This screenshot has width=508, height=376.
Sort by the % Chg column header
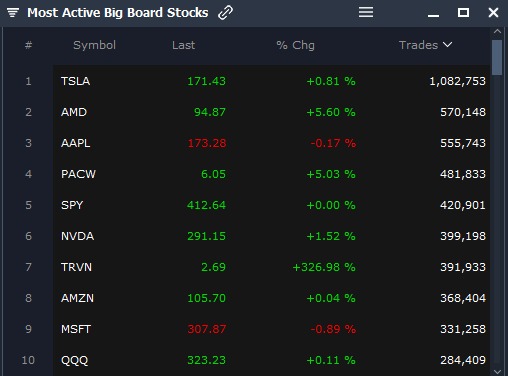[295, 45]
